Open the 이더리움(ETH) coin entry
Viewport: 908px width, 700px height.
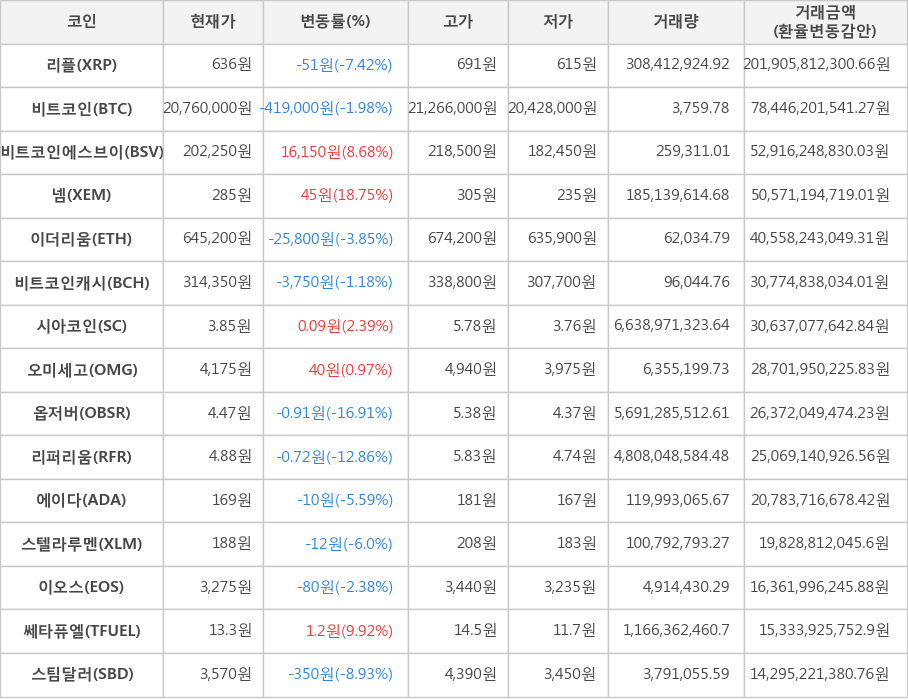click(82, 239)
